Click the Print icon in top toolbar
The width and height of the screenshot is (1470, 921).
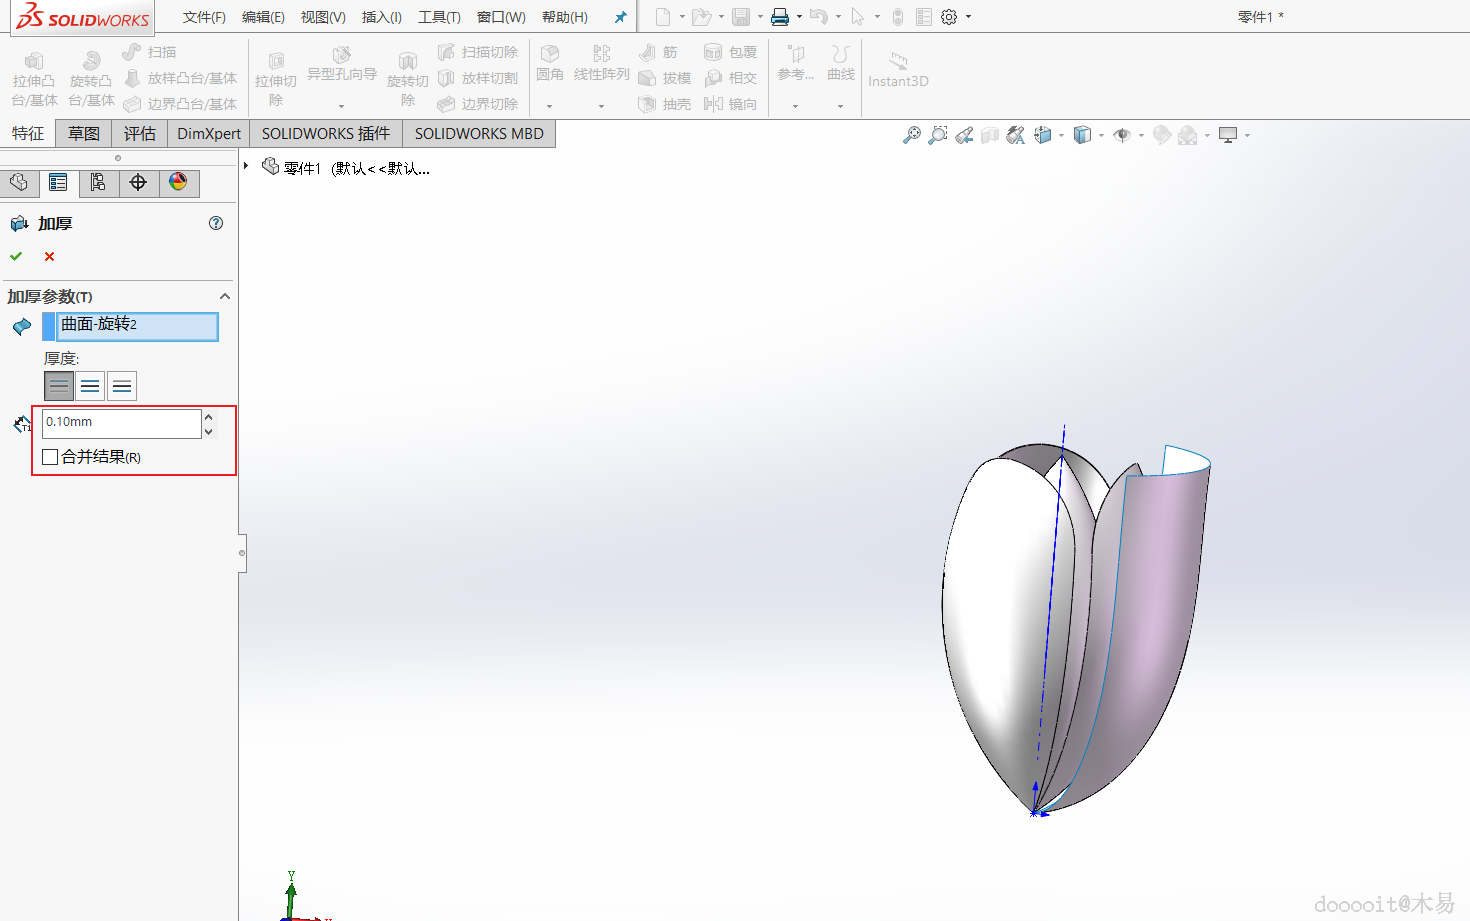click(780, 17)
